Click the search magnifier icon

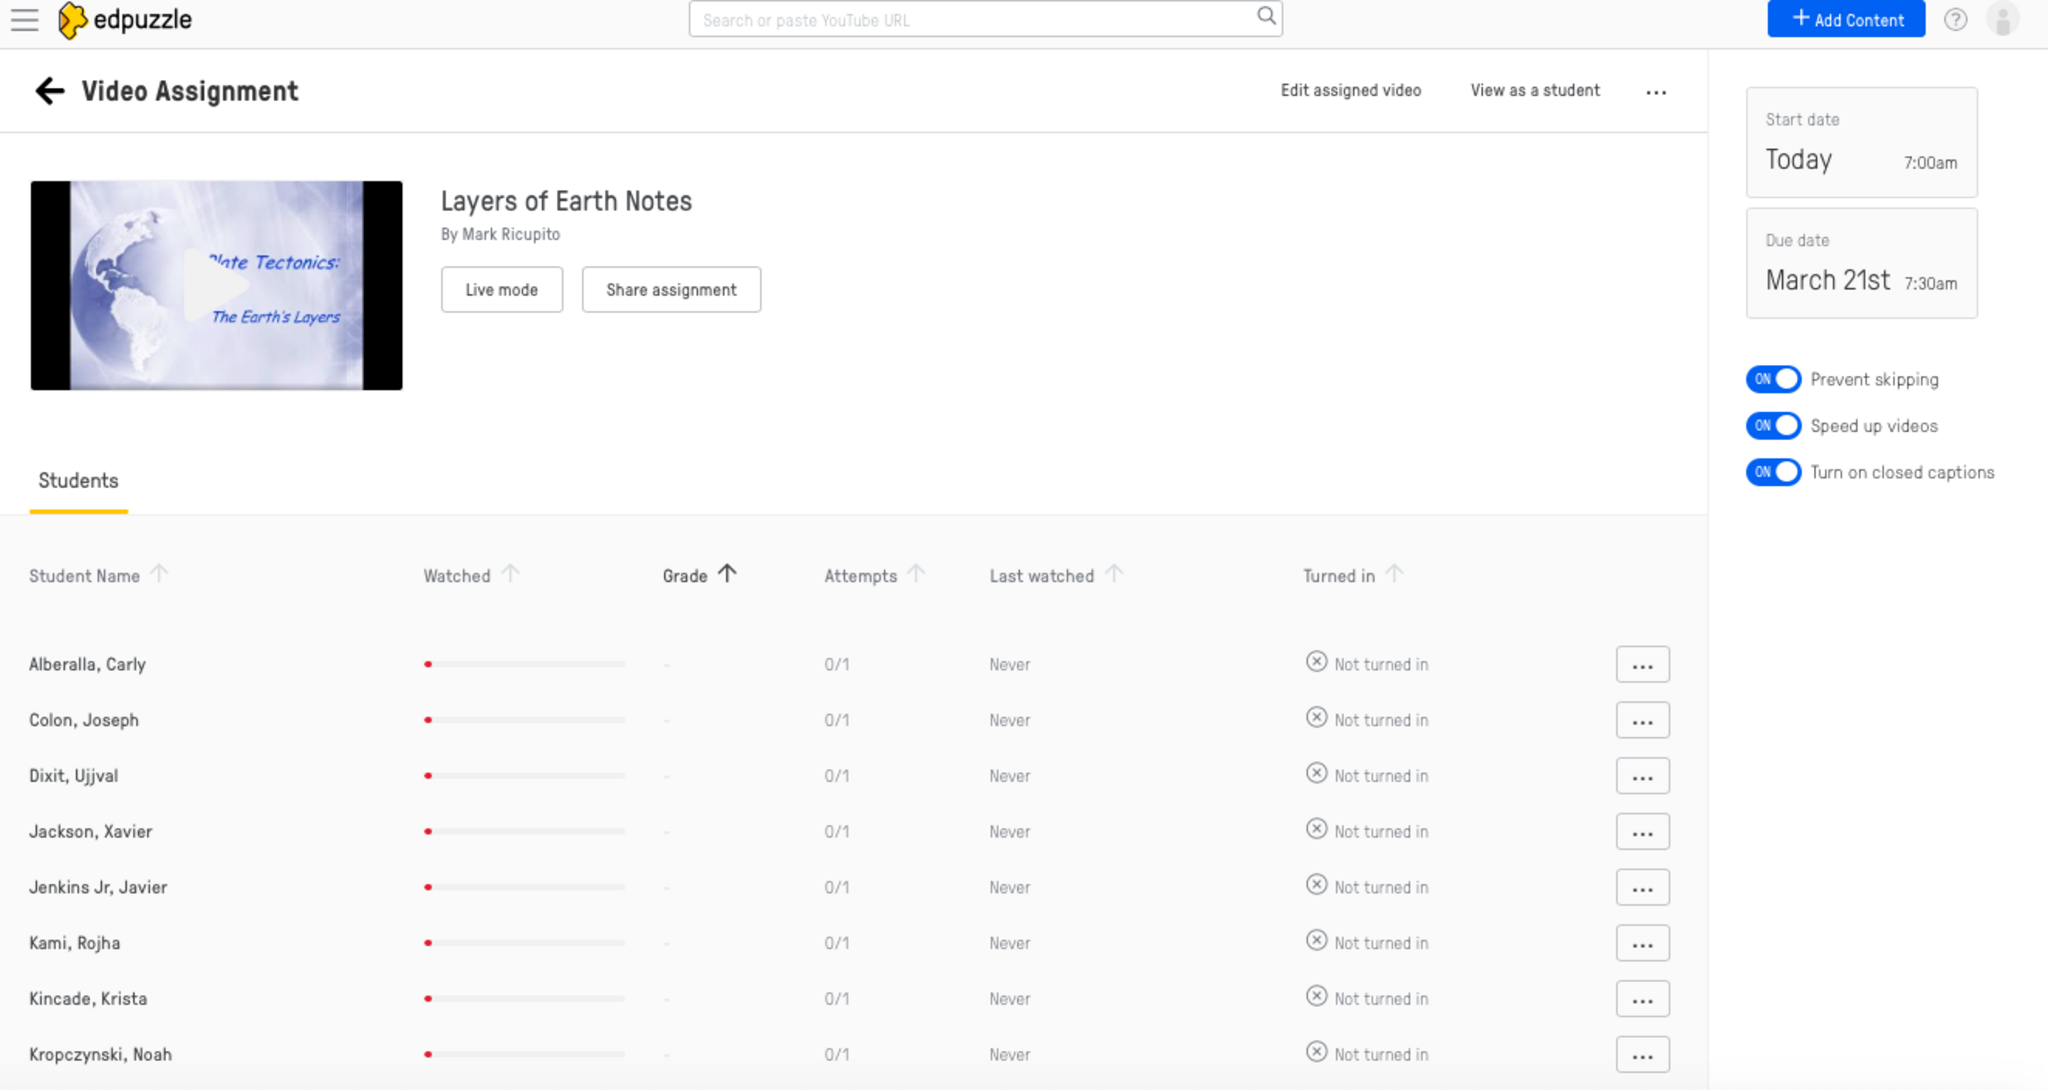1266,17
